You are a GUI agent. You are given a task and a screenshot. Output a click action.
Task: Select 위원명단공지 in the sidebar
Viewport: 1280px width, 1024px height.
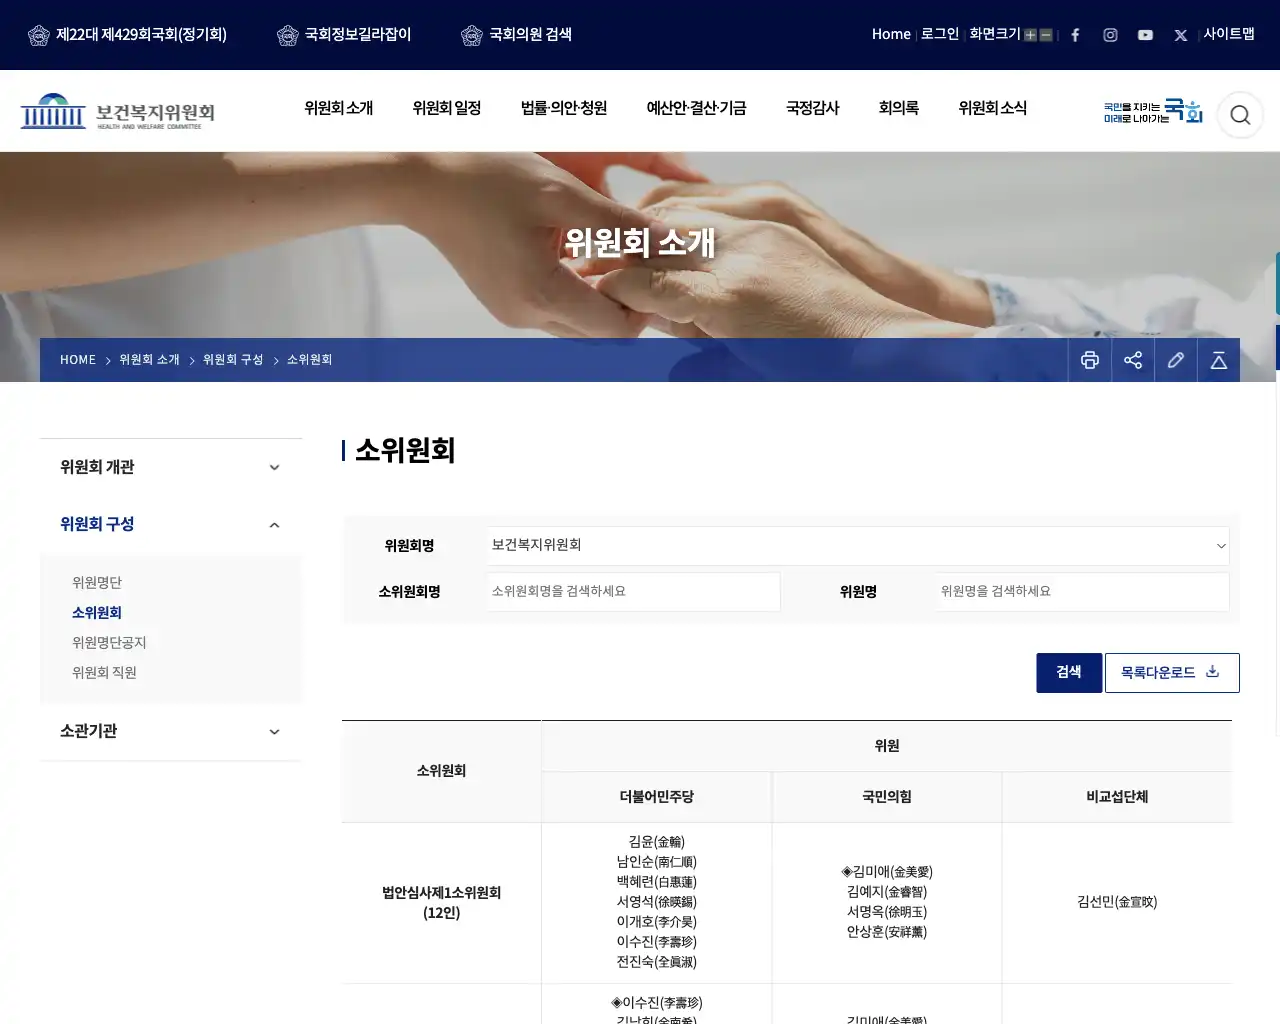click(x=109, y=643)
